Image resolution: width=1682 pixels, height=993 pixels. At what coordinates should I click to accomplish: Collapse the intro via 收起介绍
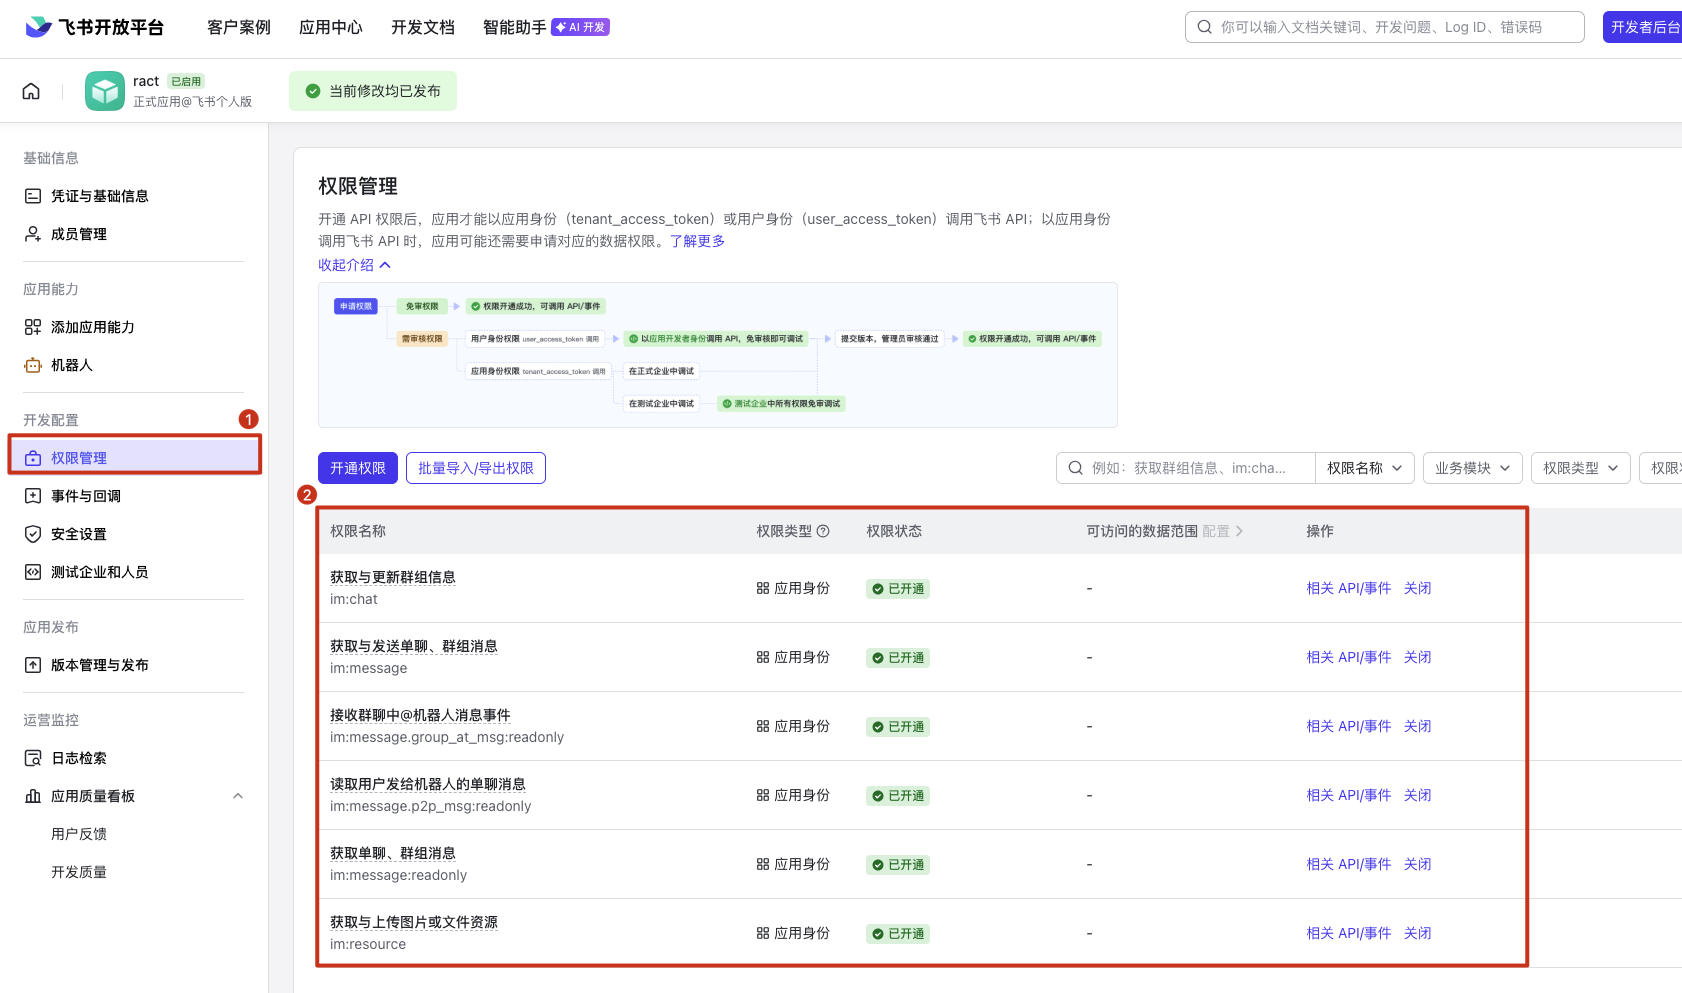coord(354,265)
